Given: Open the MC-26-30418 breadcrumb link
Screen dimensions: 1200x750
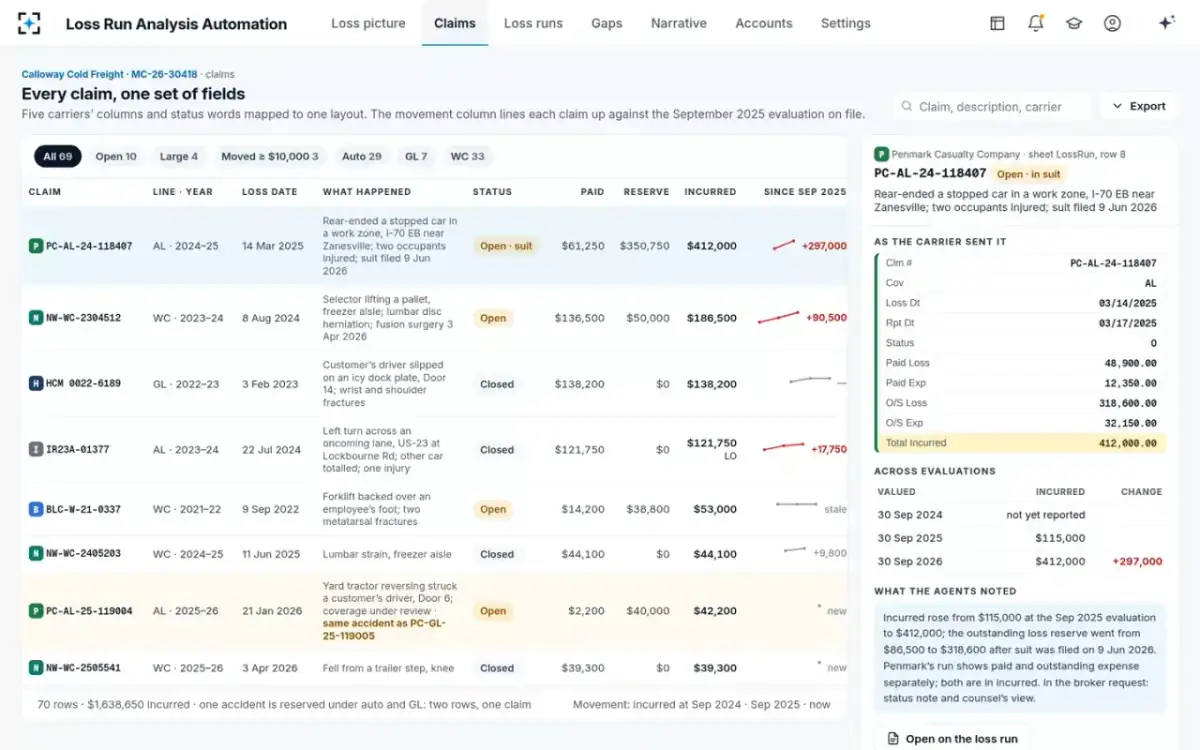Looking at the screenshot, I should [x=164, y=74].
